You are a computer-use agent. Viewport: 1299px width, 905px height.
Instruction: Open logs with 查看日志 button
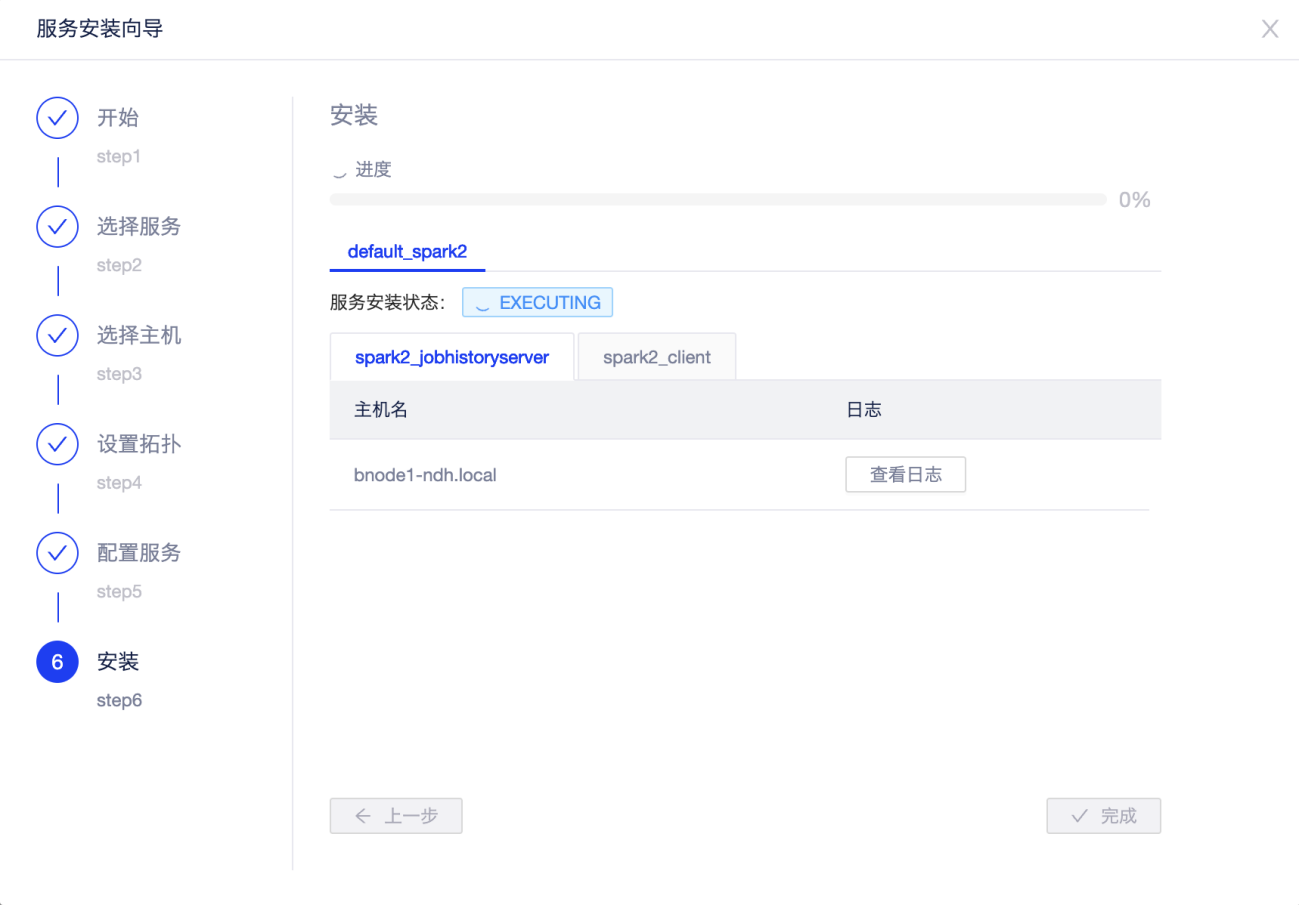pyautogui.click(x=906, y=475)
